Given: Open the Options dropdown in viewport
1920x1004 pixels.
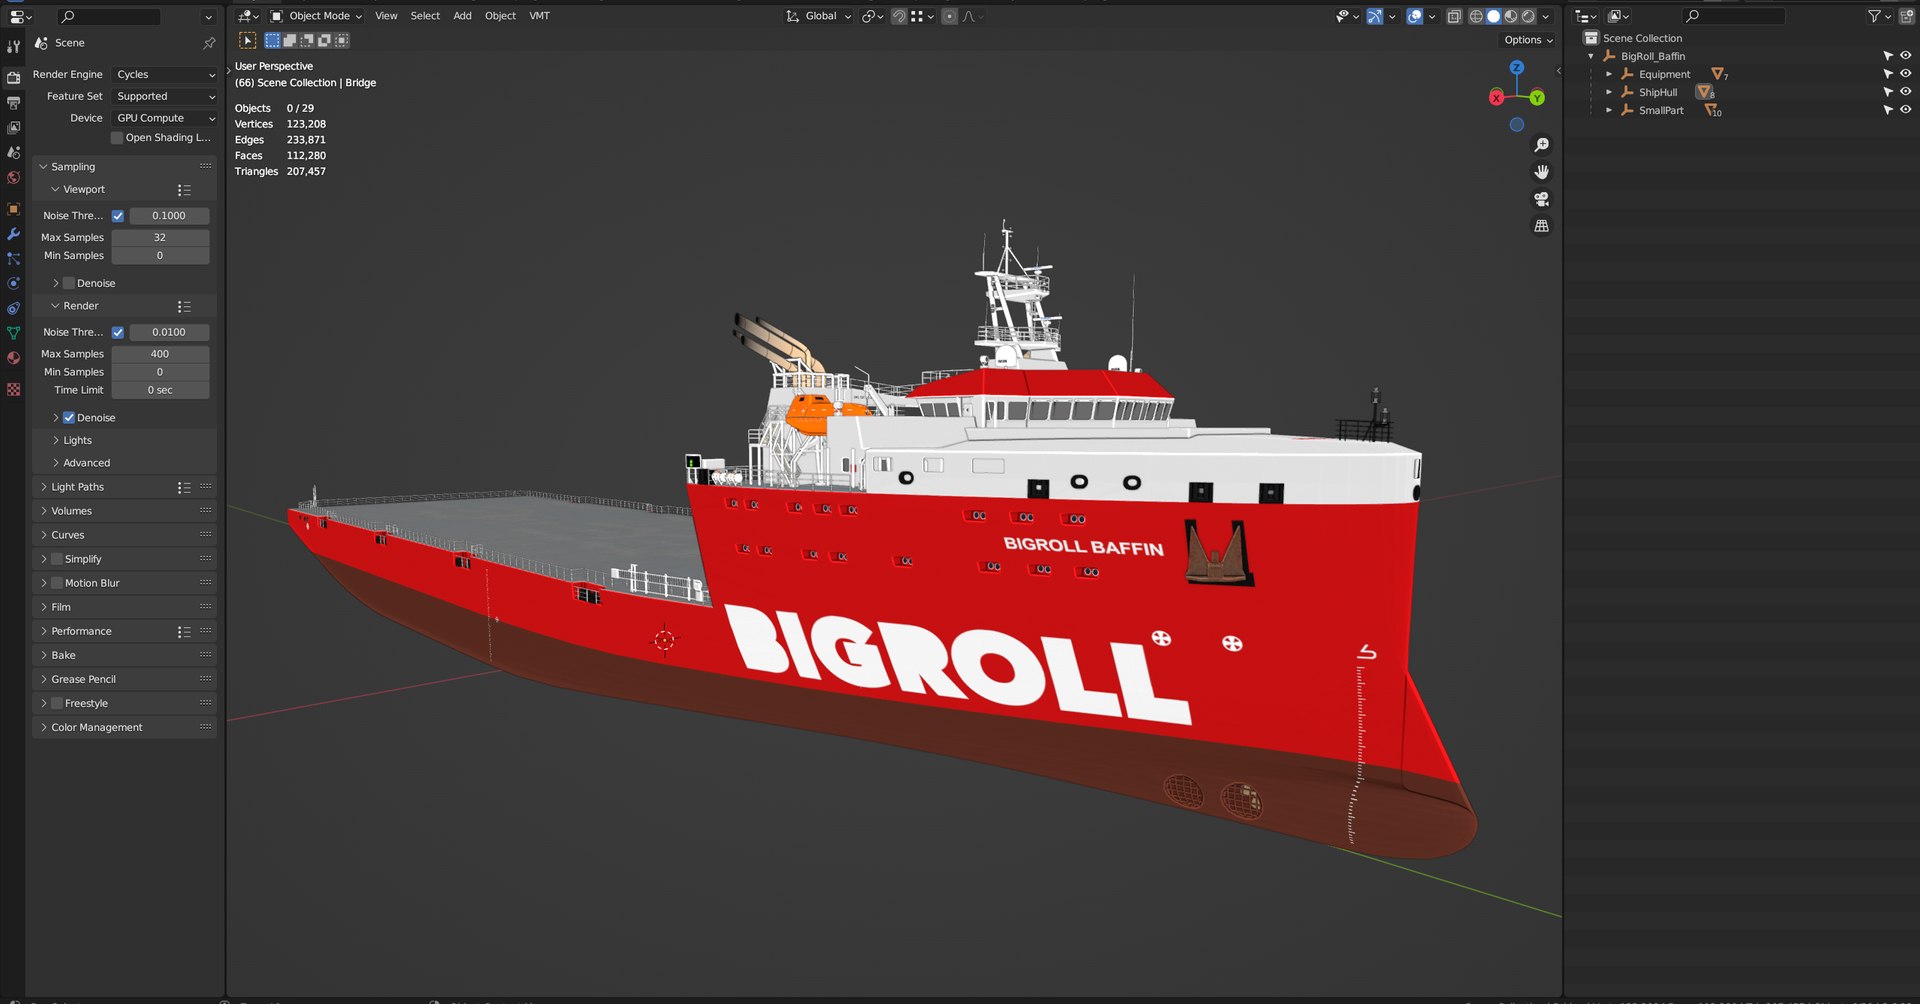Looking at the screenshot, I should point(1528,40).
